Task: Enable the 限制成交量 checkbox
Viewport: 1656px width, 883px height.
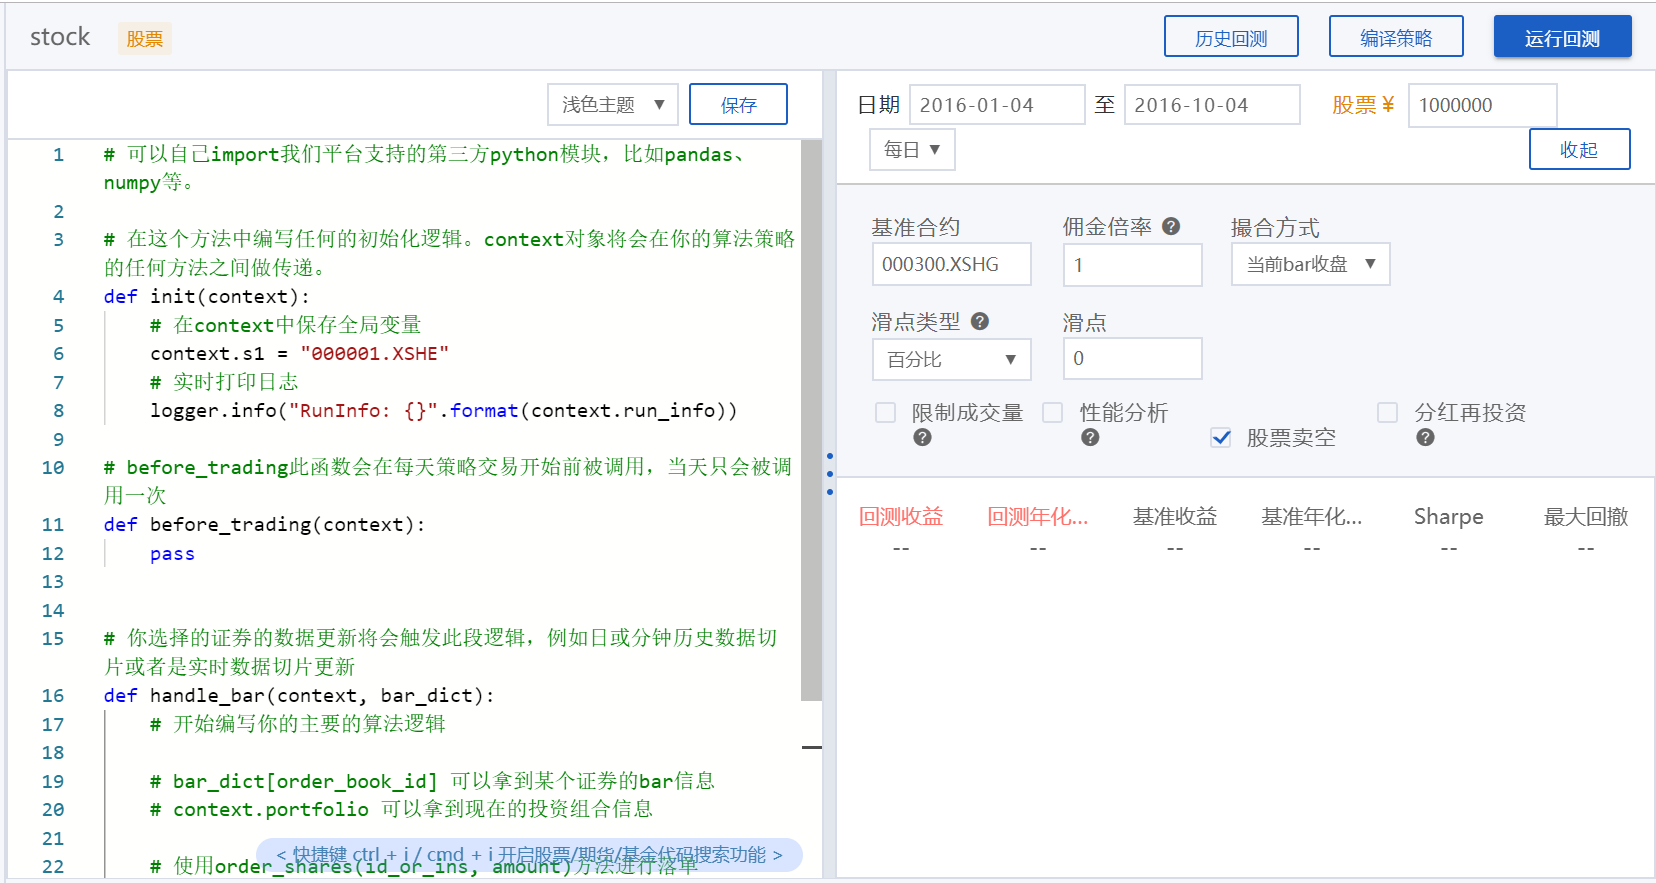Action: 885,413
